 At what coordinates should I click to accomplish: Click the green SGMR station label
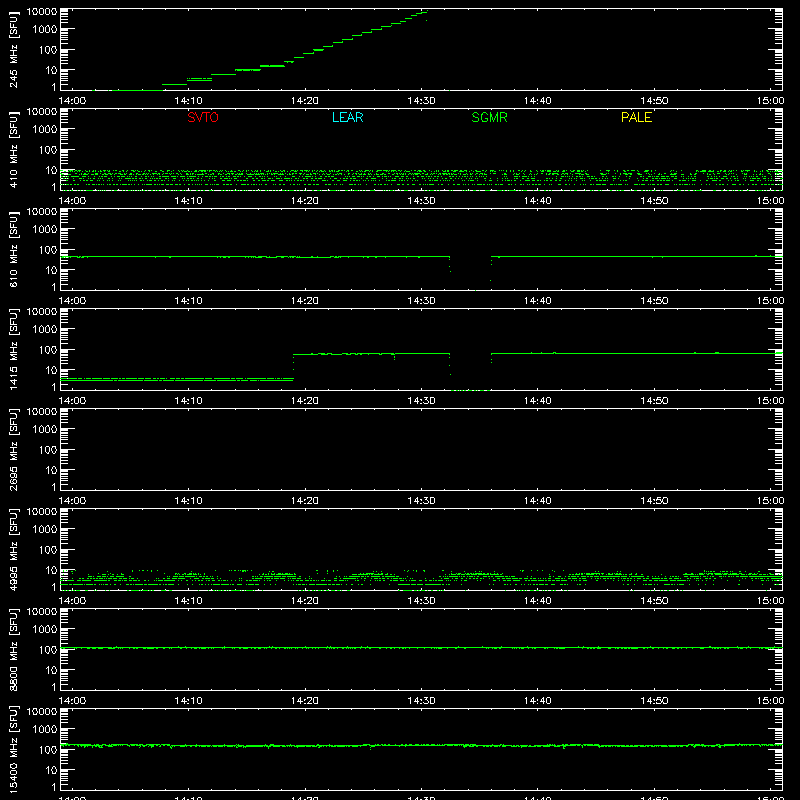tap(489, 117)
